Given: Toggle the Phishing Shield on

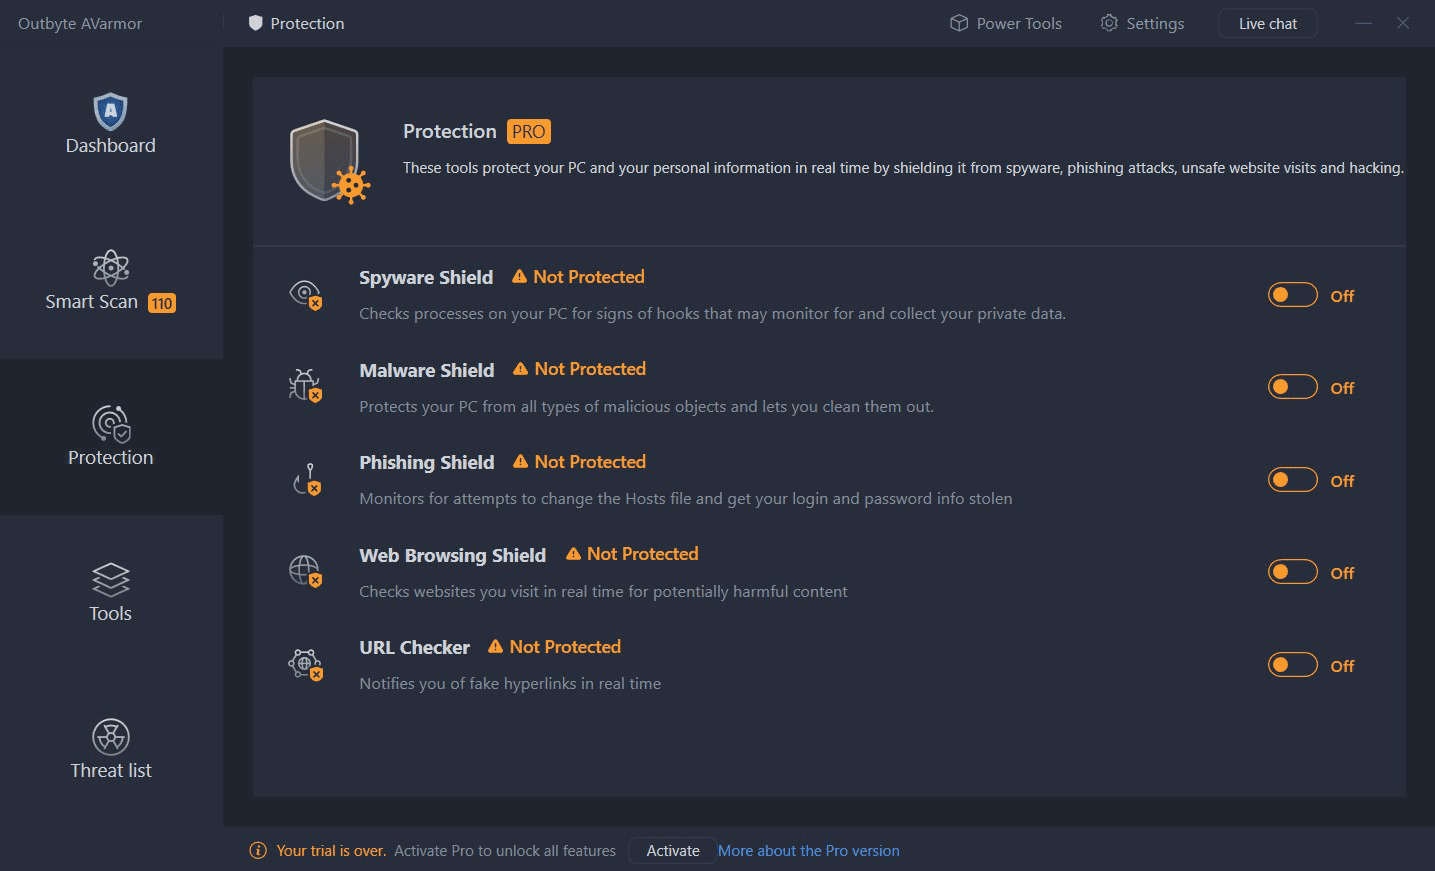Looking at the screenshot, I should tap(1292, 480).
